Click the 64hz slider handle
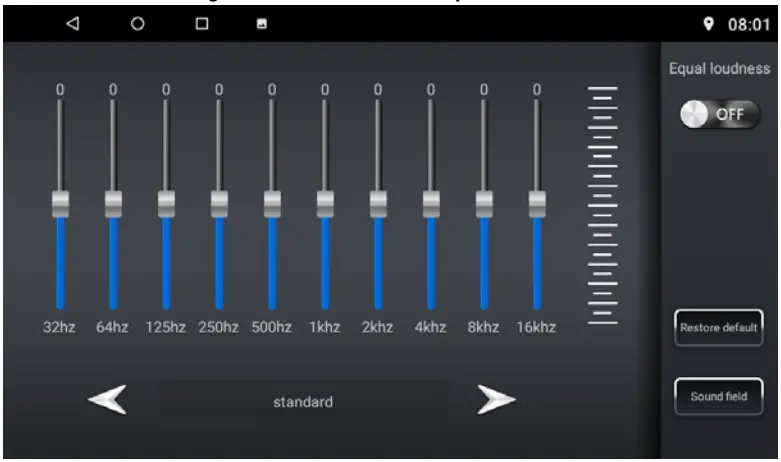781x462 pixels. click(x=113, y=204)
